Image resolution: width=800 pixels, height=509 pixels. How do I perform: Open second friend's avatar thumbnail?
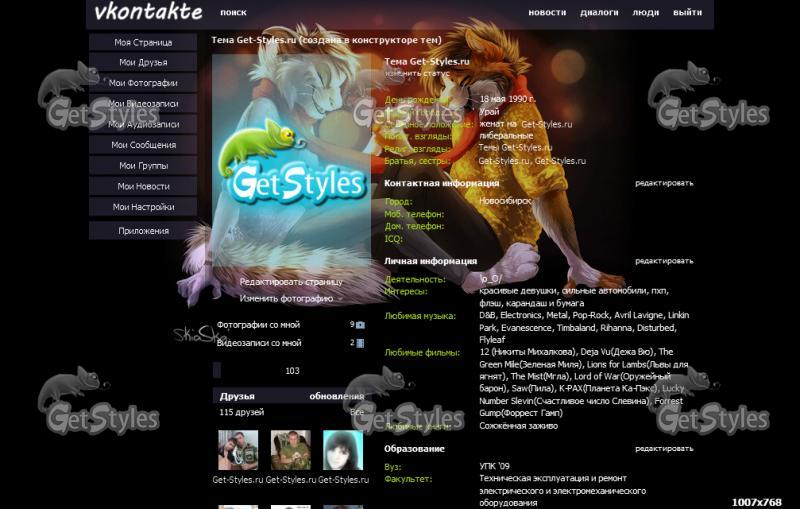pos(290,450)
